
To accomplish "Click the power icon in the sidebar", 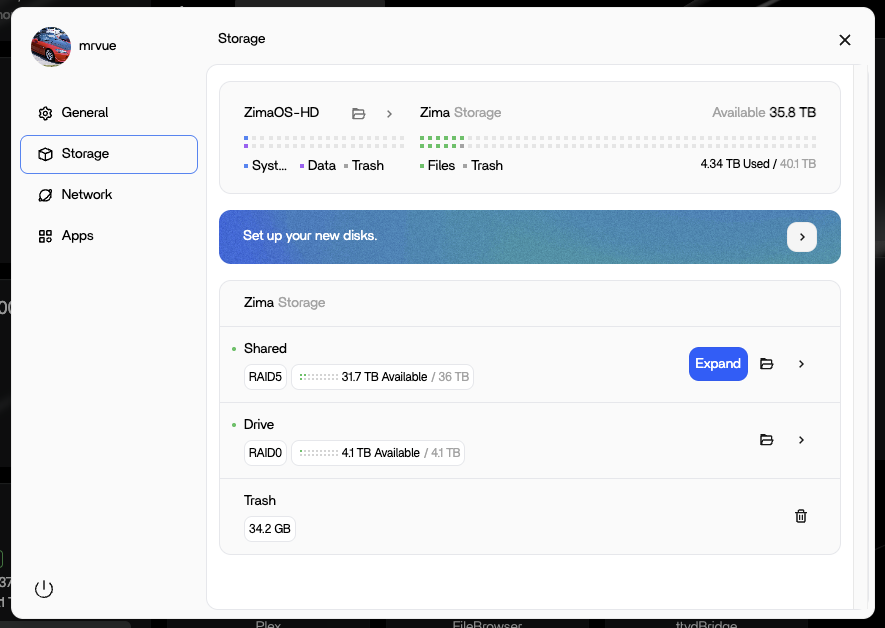I will 44,588.
